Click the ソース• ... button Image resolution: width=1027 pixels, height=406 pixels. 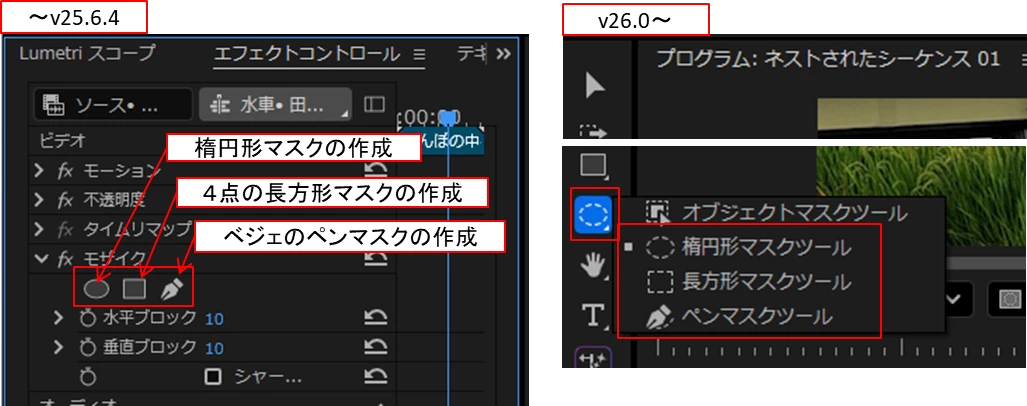point(113,105)
